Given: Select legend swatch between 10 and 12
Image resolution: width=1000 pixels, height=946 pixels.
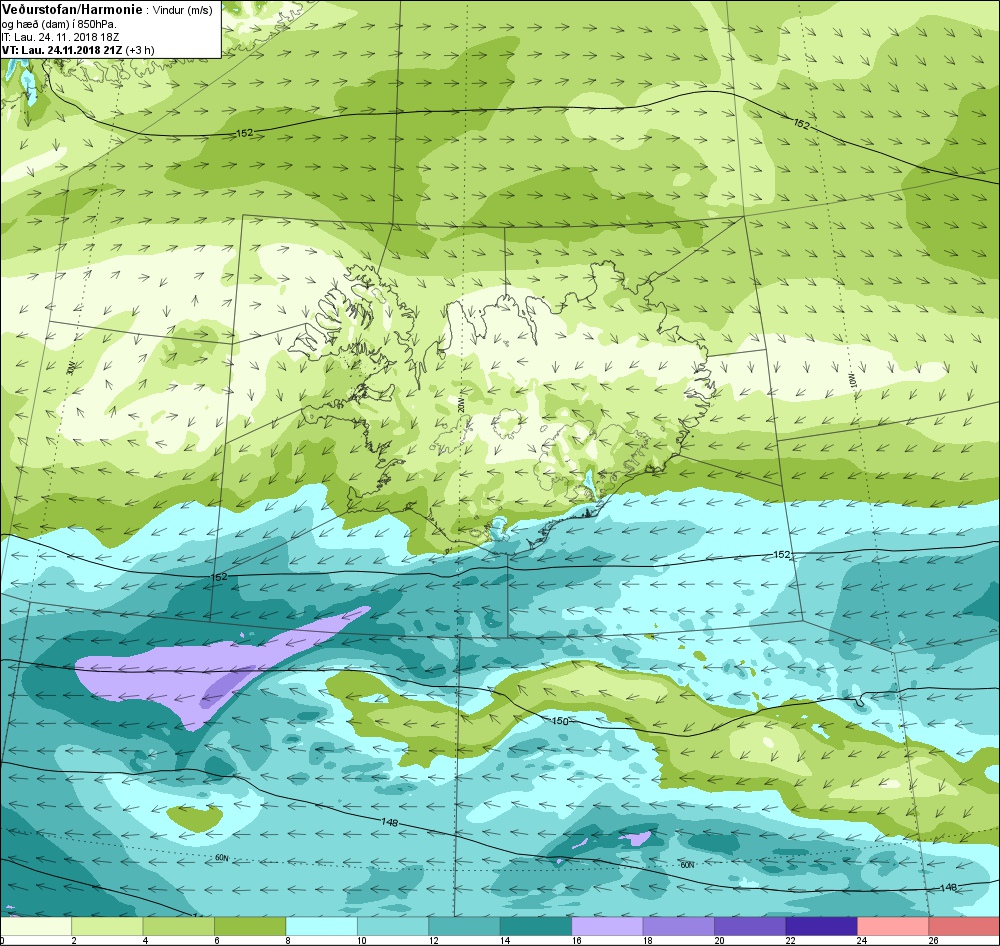Looking at the screenshot, I should (x=393, y=926).
